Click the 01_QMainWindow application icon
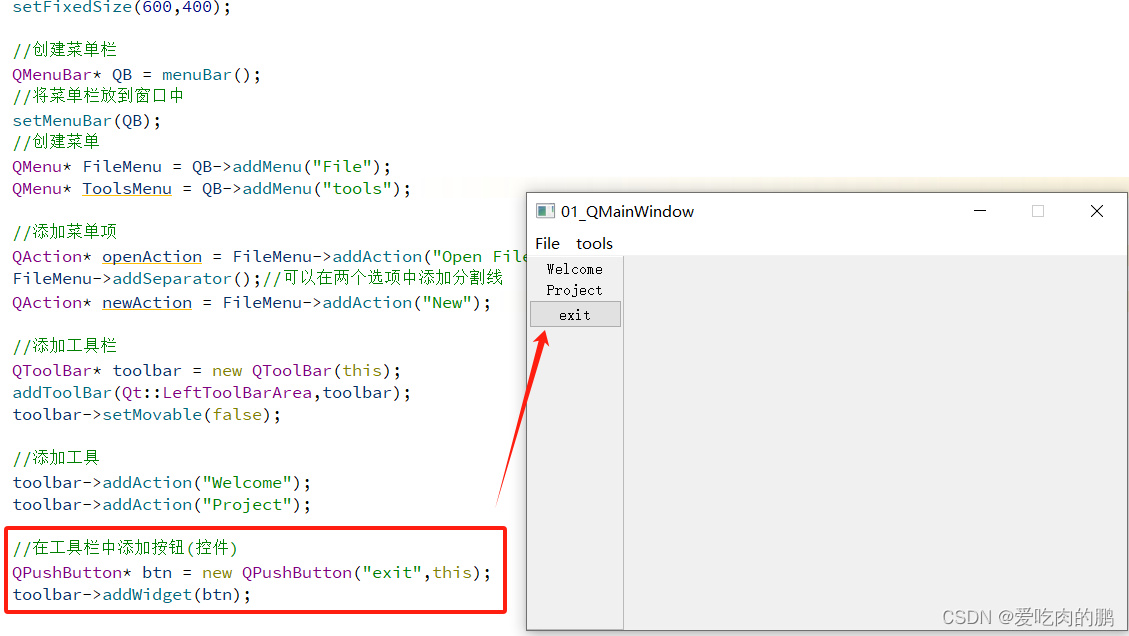Viewport: 1129px width, 636px height. point(545,211)
